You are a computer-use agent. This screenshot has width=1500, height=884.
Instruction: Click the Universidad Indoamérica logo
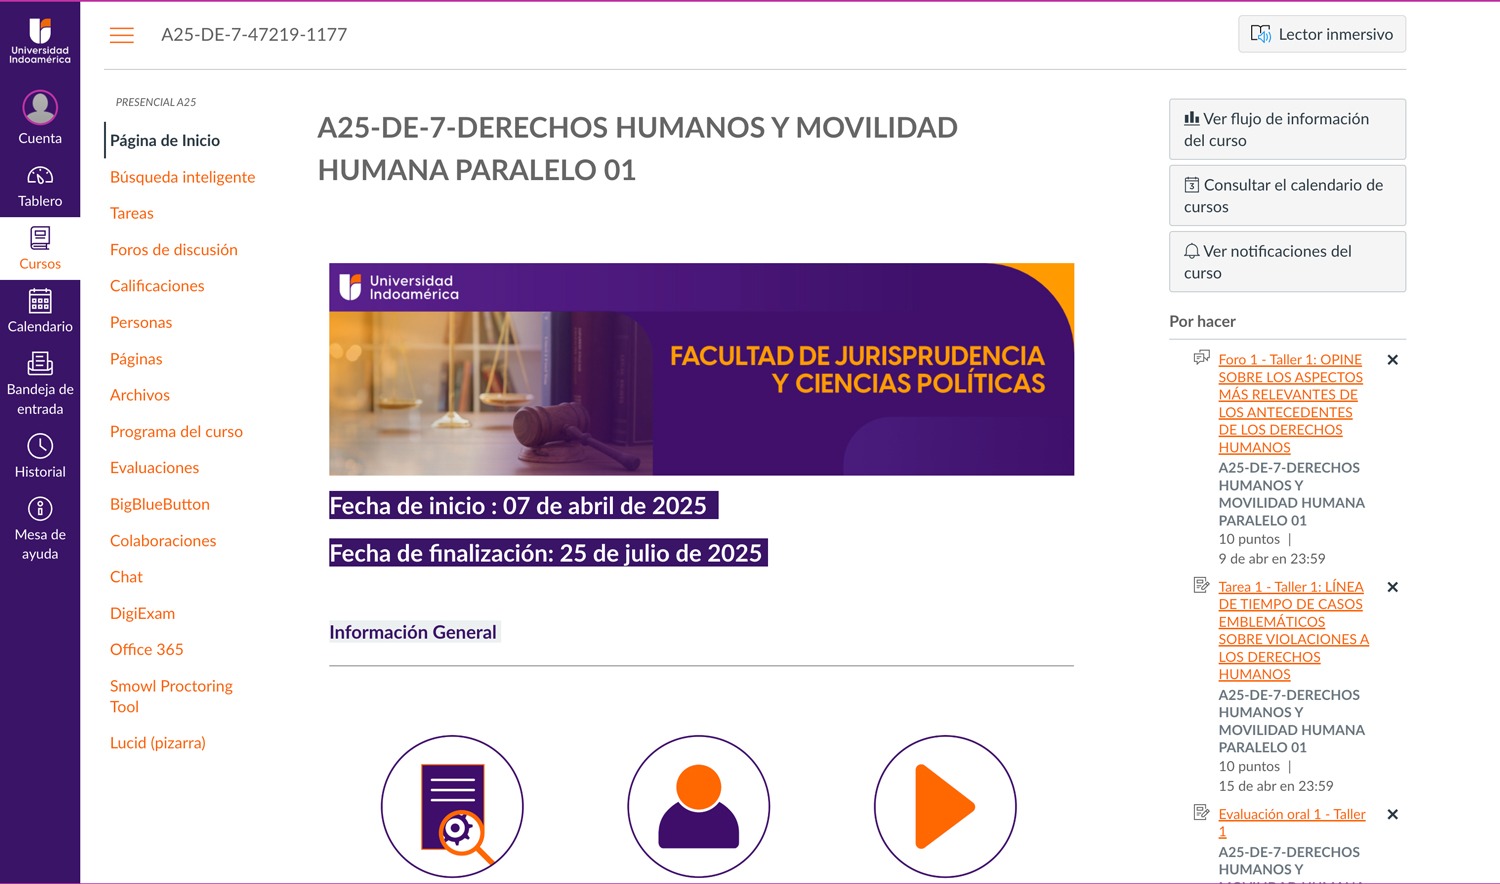40,40
